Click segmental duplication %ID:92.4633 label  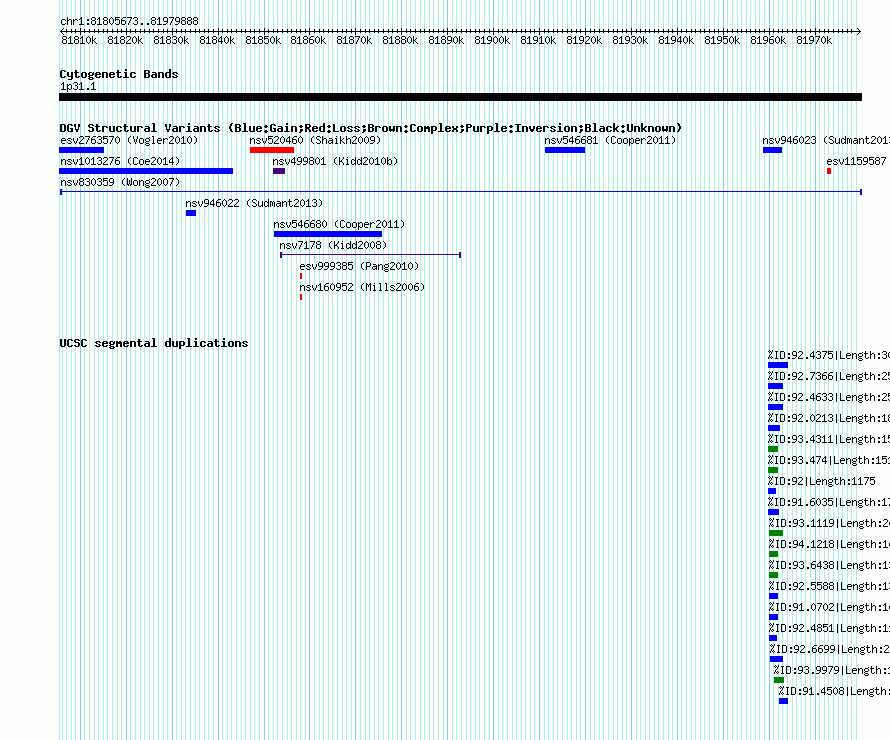(x=829, y=397)
